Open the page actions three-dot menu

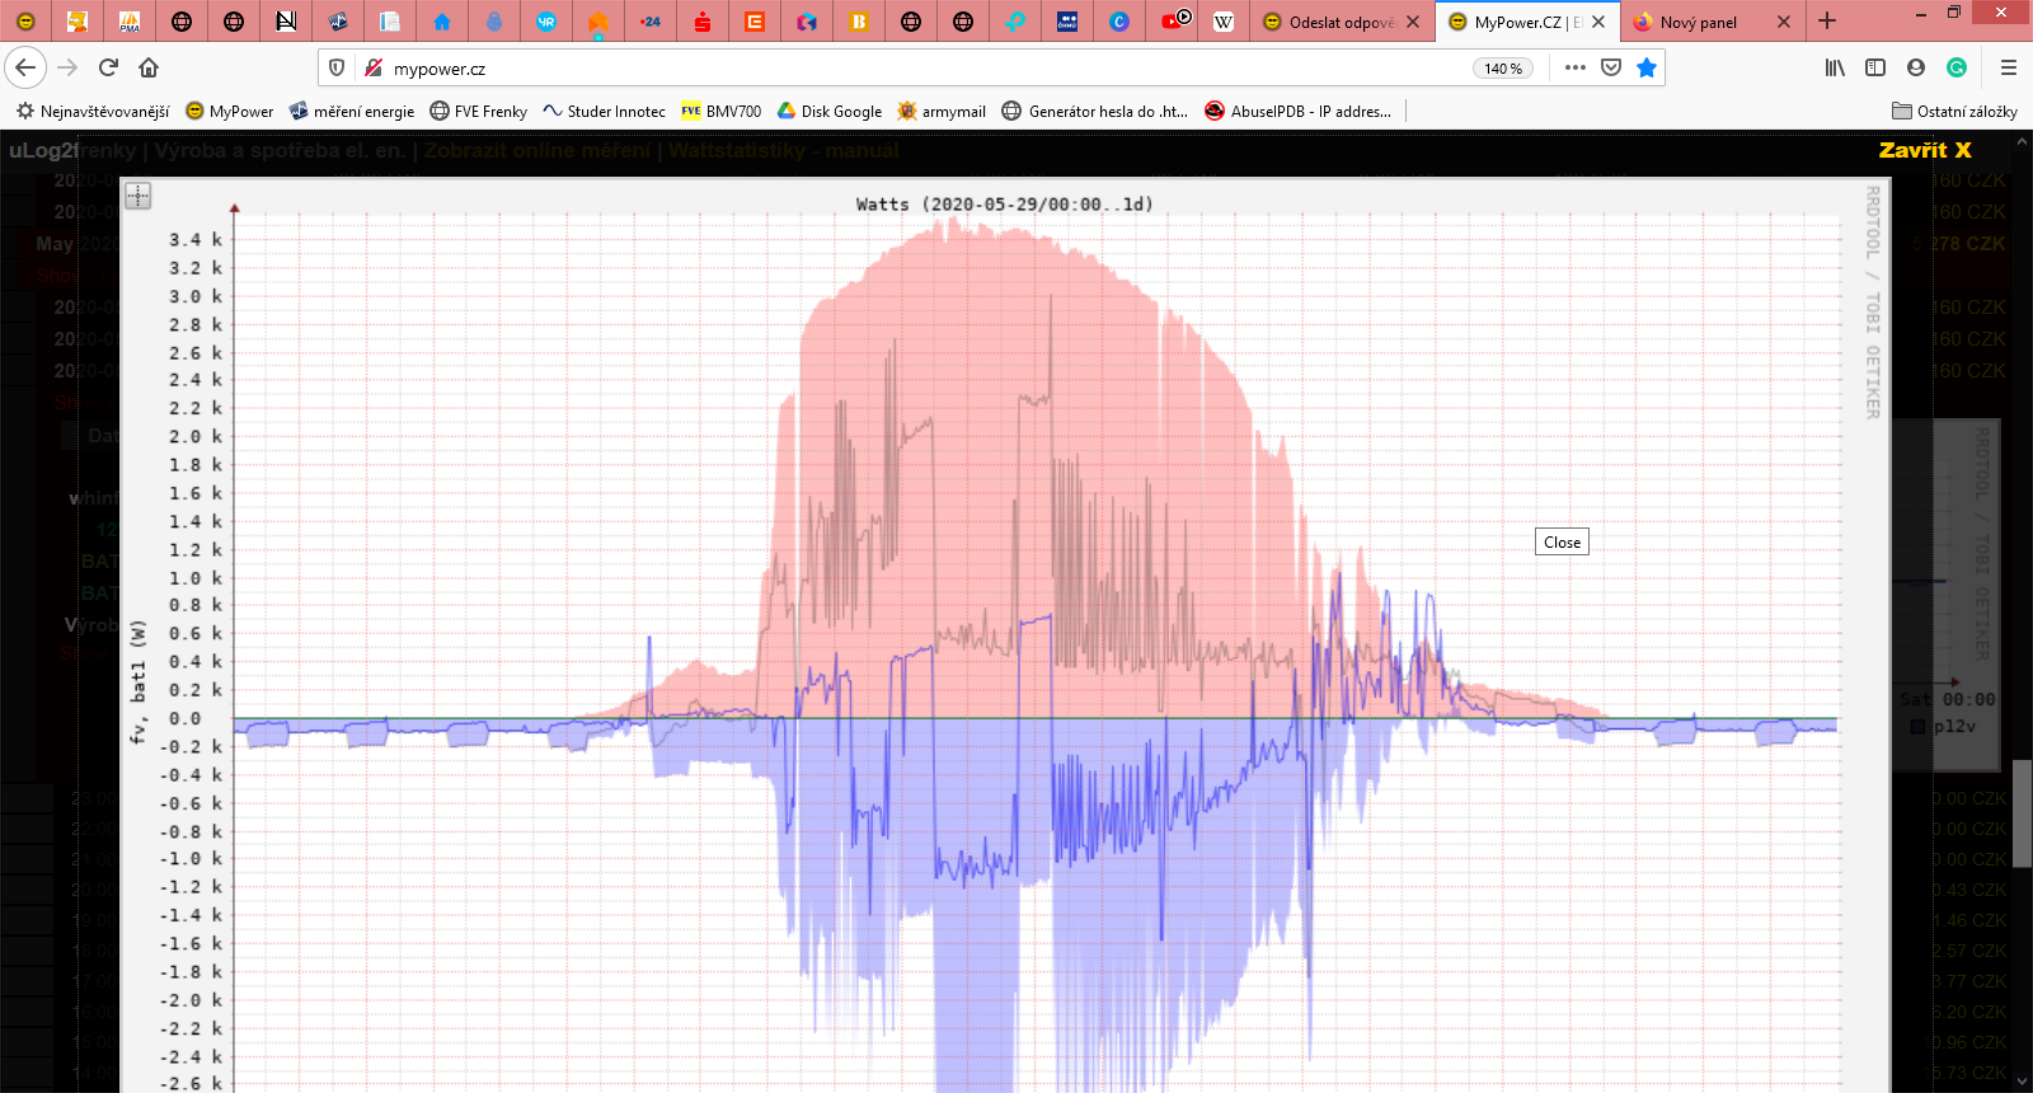(1575, 68)
